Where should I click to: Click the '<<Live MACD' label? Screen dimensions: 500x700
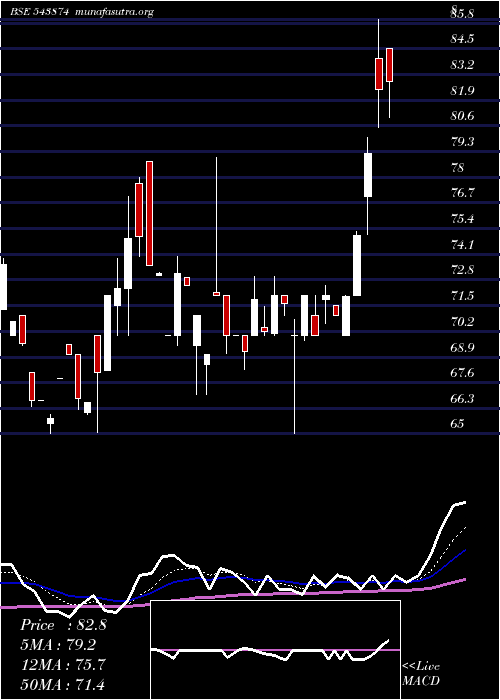coord(421,674)
